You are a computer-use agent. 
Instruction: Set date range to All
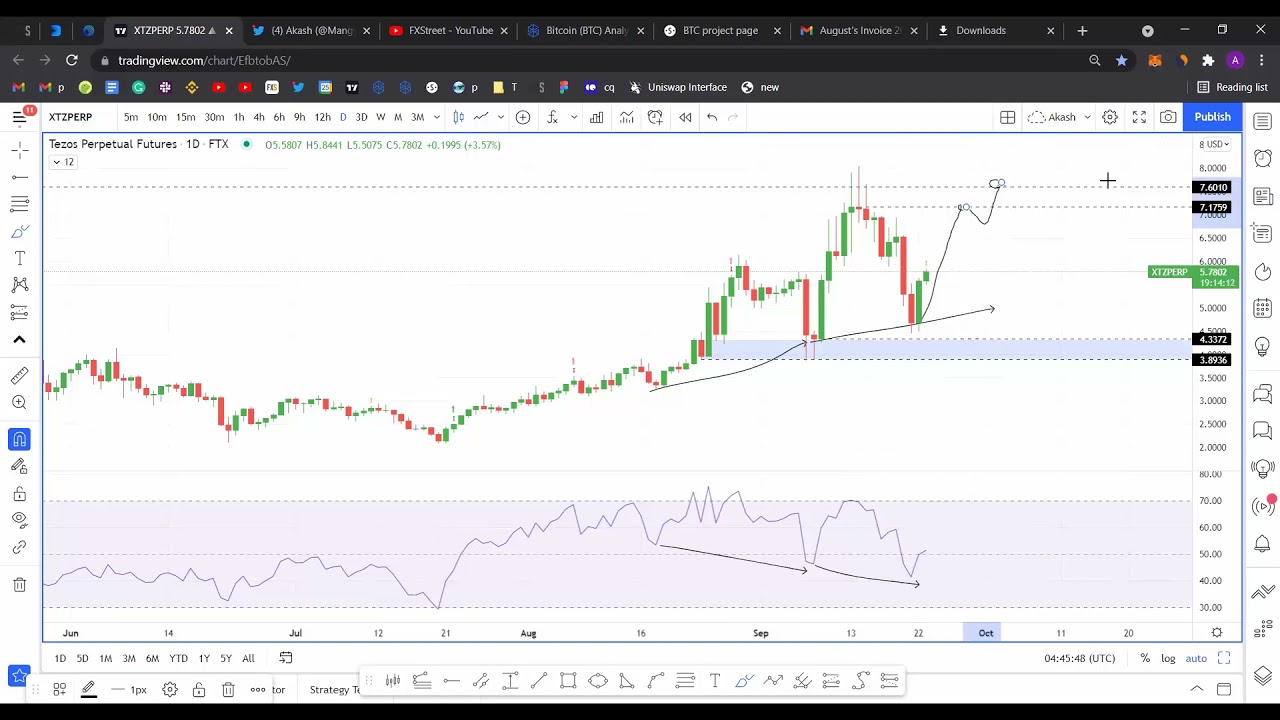pos(248,658)
